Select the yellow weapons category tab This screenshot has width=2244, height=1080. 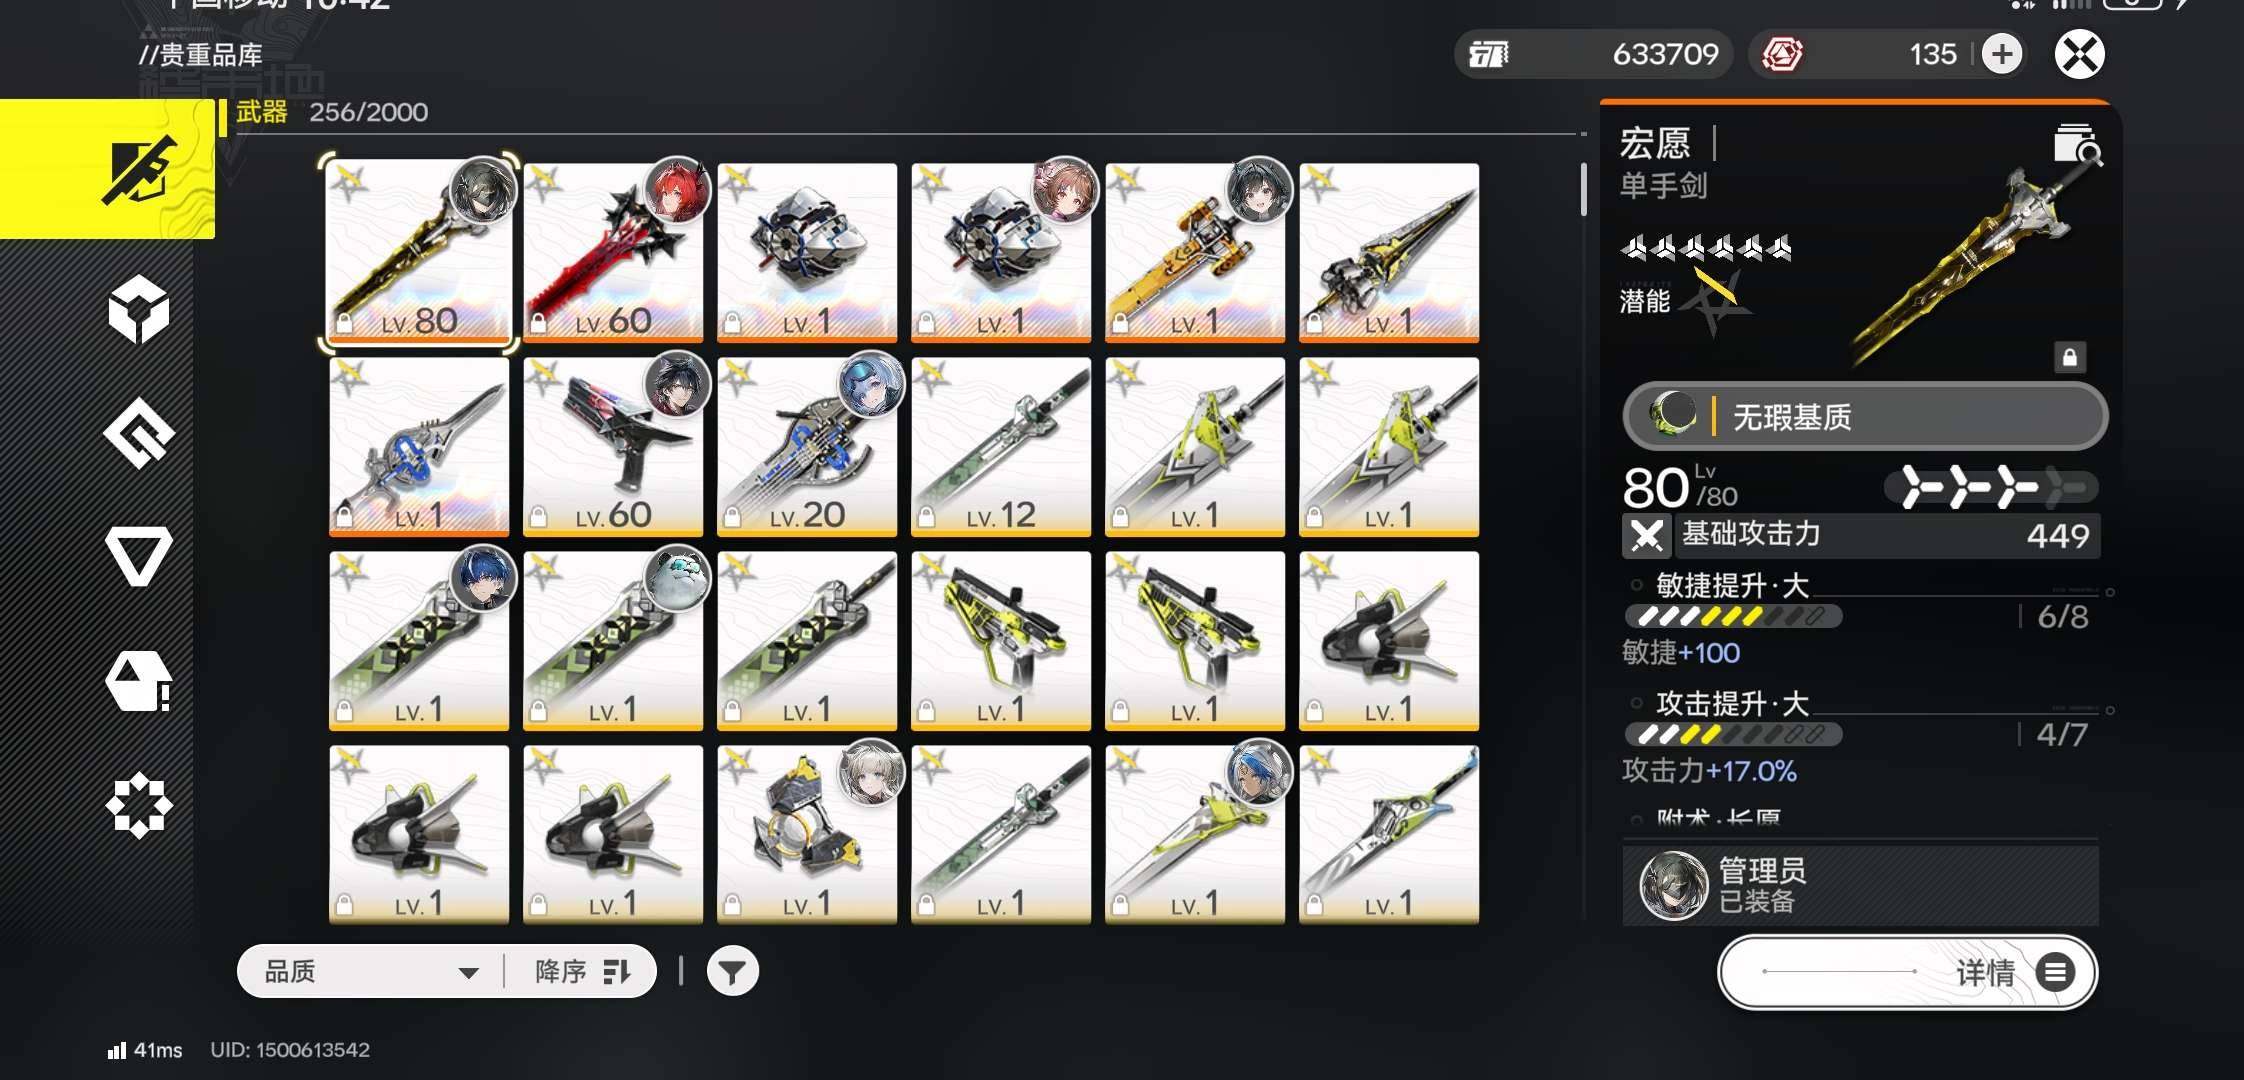pyautogui.click(x=107, y=169)
